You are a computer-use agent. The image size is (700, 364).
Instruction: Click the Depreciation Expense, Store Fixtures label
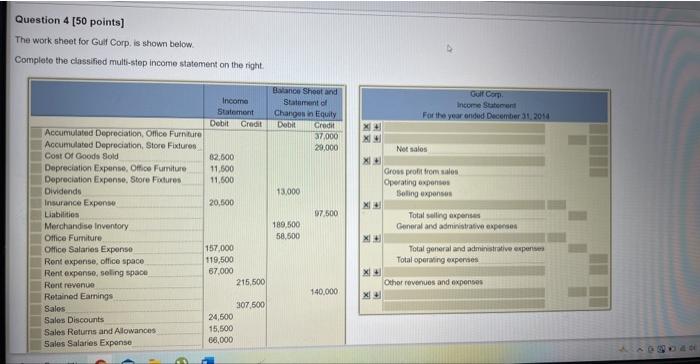pyautogui.click(x=112, y=180)
